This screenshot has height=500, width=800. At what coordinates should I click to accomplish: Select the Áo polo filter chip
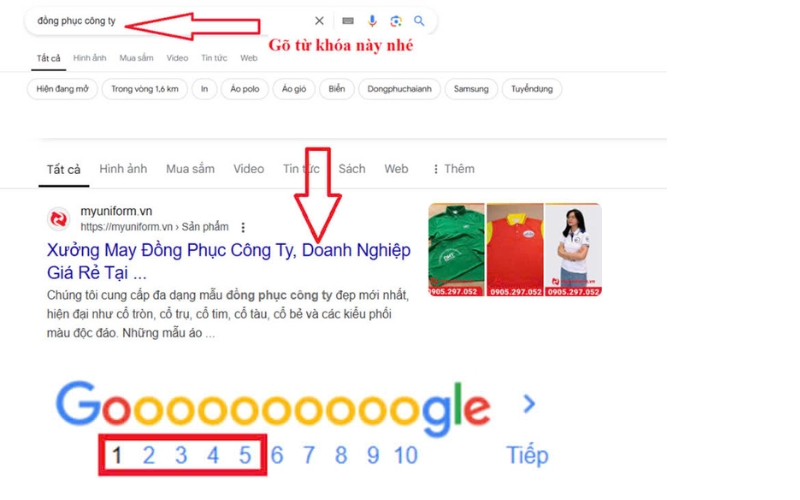pyautogui.click(x=244, y=89)
